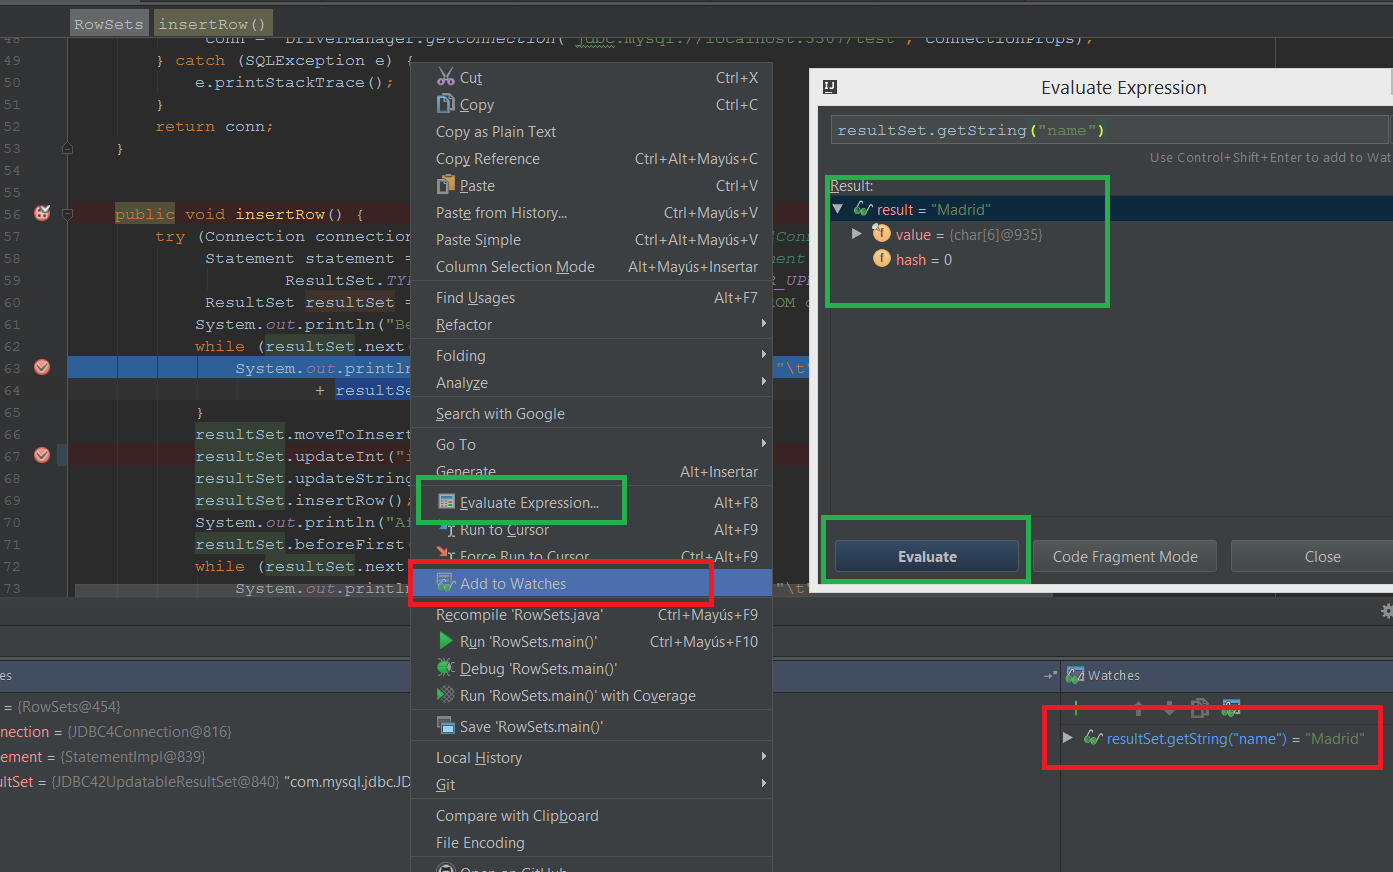The image size is (1393, 872).
Task: Click the method breakpoint icon on line 56
Action: pyautogui.click(x=42, y=213)
